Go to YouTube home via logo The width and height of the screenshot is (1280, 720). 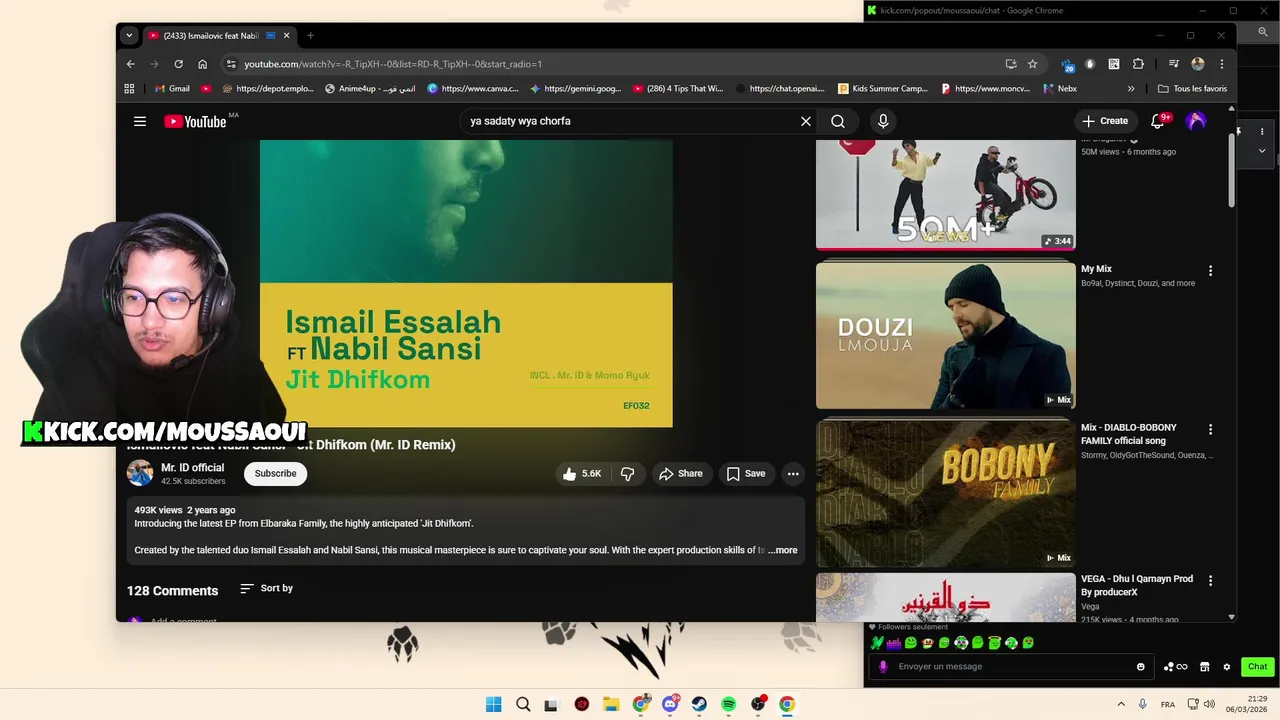(195, 121)
